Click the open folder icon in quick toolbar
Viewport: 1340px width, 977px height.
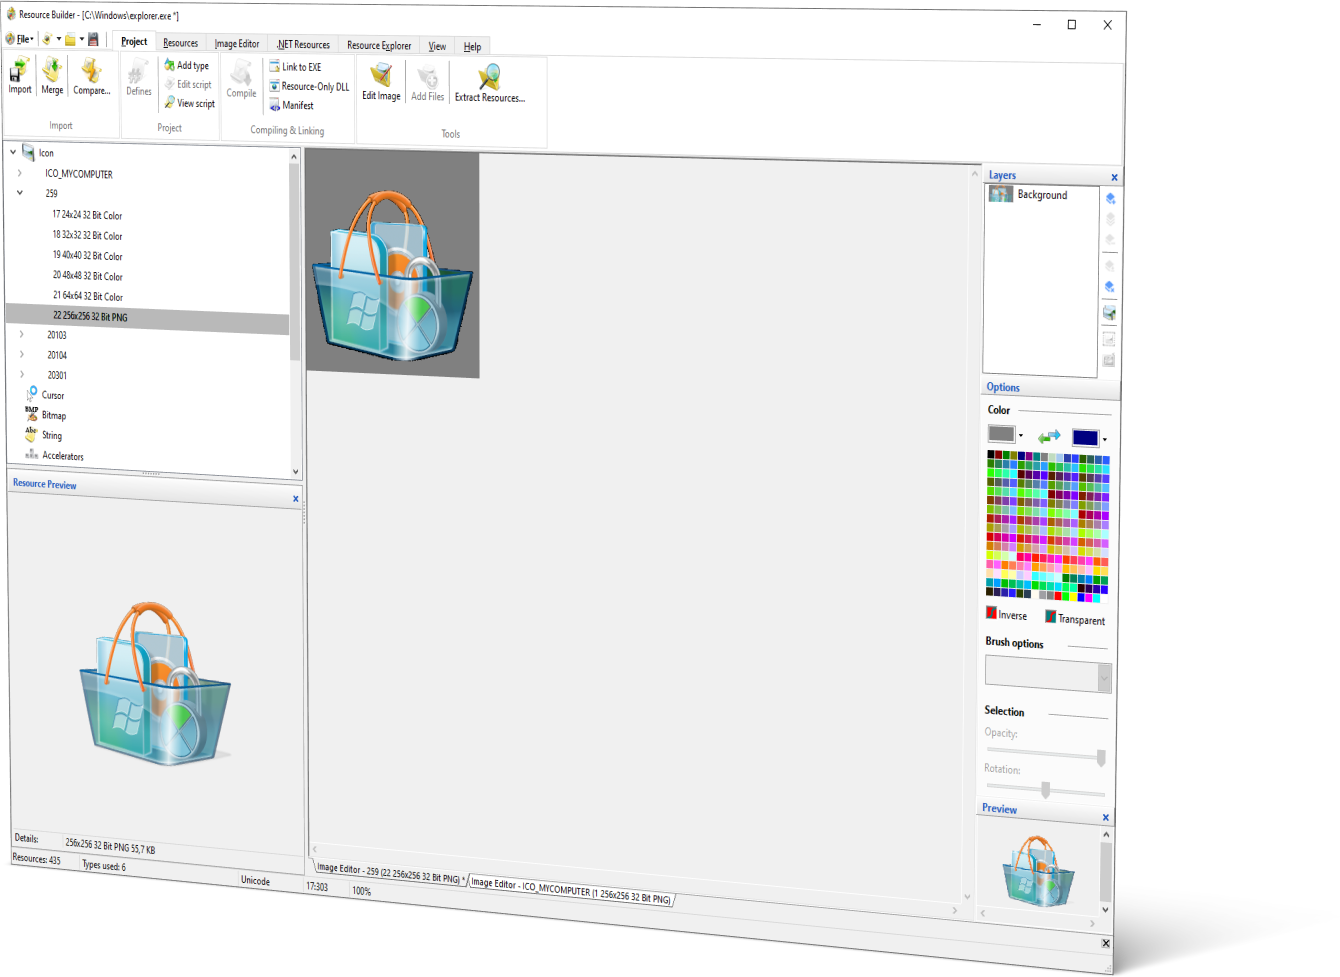point(70,39)
